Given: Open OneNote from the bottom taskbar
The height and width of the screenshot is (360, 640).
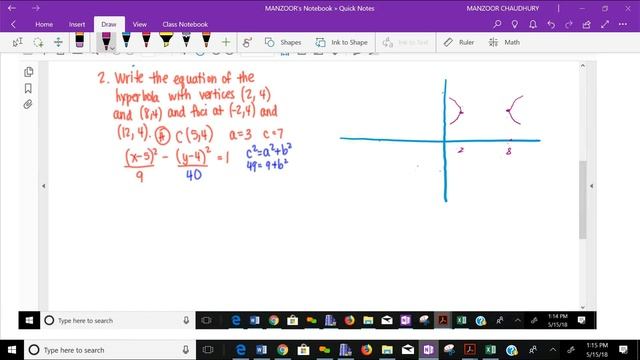Looking at the screenshot, I should click(x=428, y=350).
